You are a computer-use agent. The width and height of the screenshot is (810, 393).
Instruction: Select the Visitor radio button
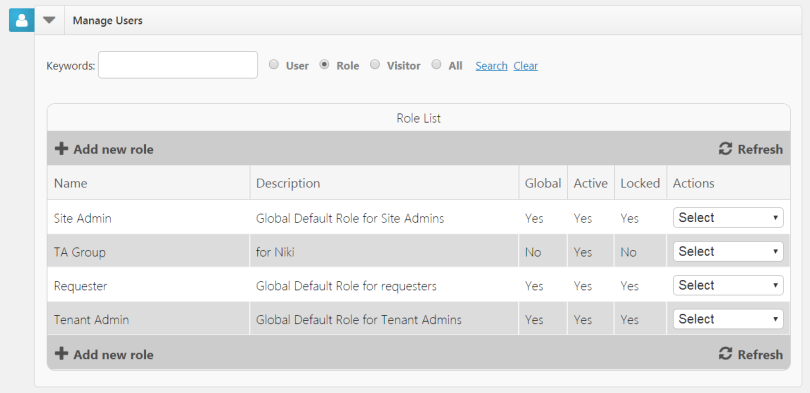point(375,65)
